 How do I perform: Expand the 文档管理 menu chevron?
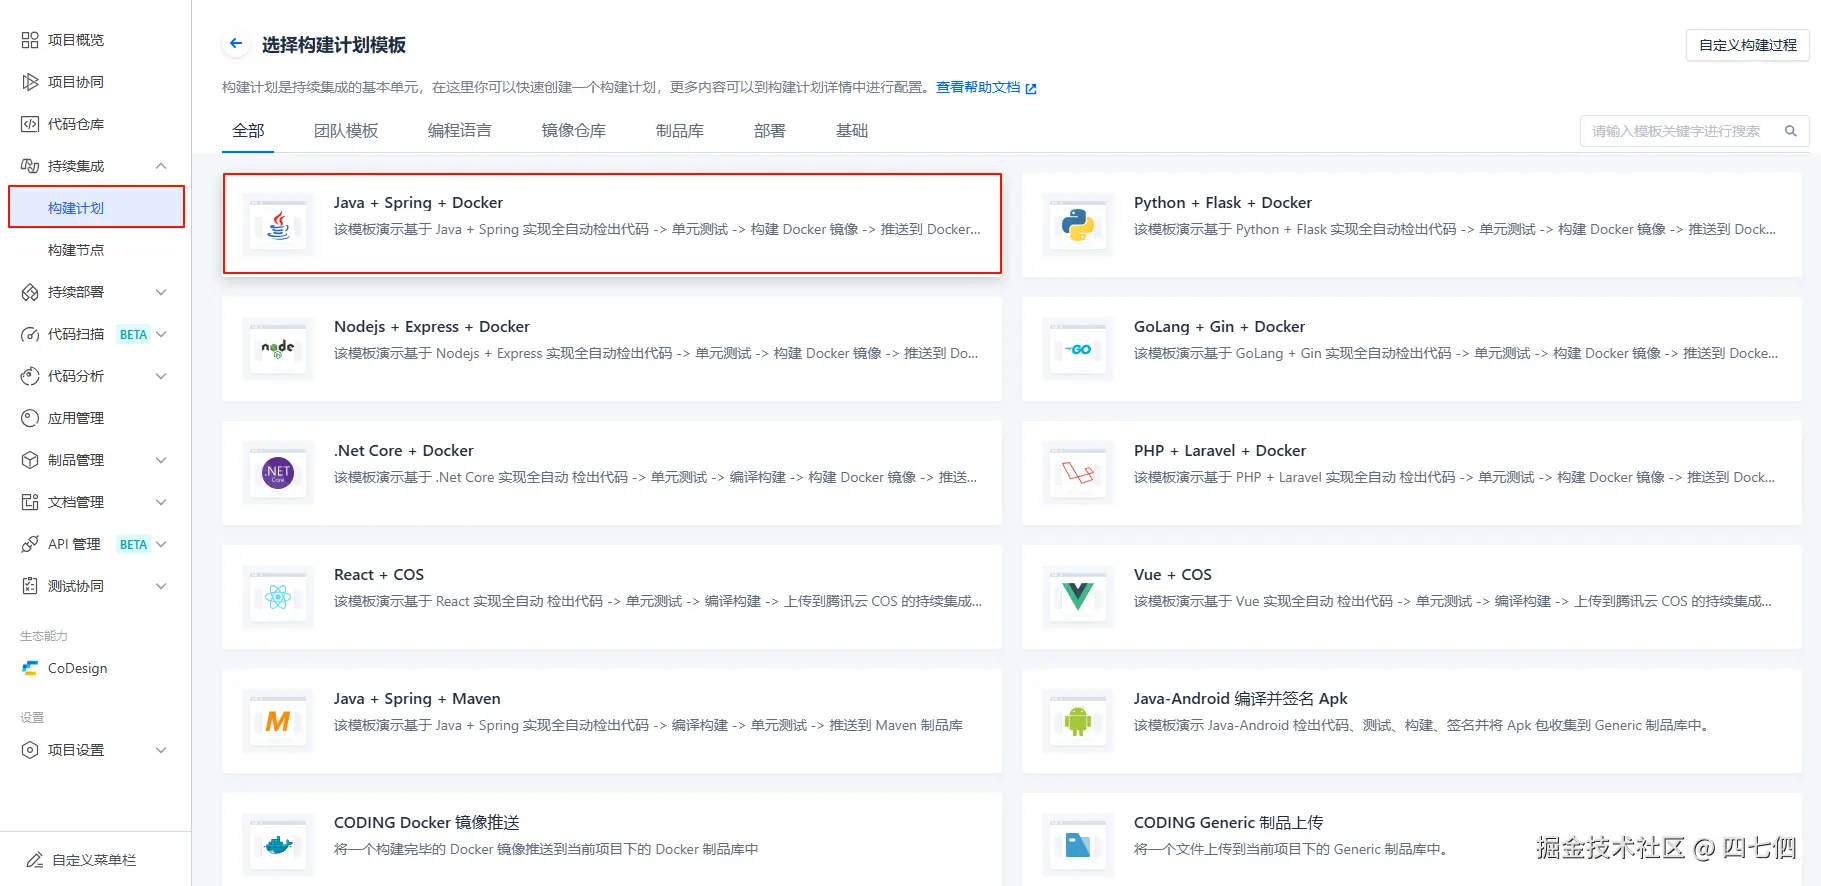(x=161, y=502)
